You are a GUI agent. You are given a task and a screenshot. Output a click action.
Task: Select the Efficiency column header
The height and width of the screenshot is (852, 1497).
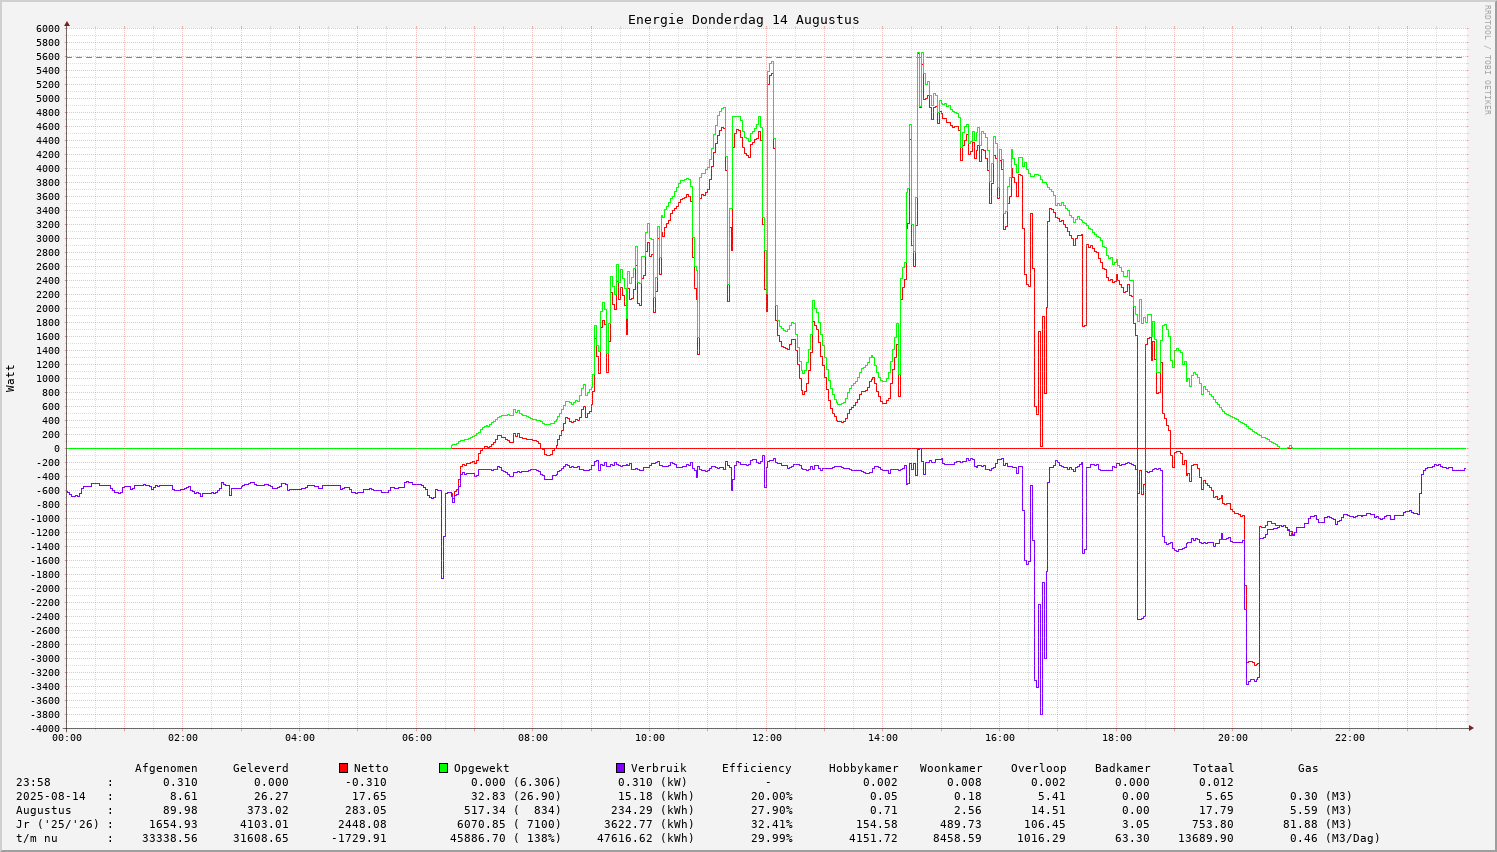pyautogui.click(x=756, y=768)
